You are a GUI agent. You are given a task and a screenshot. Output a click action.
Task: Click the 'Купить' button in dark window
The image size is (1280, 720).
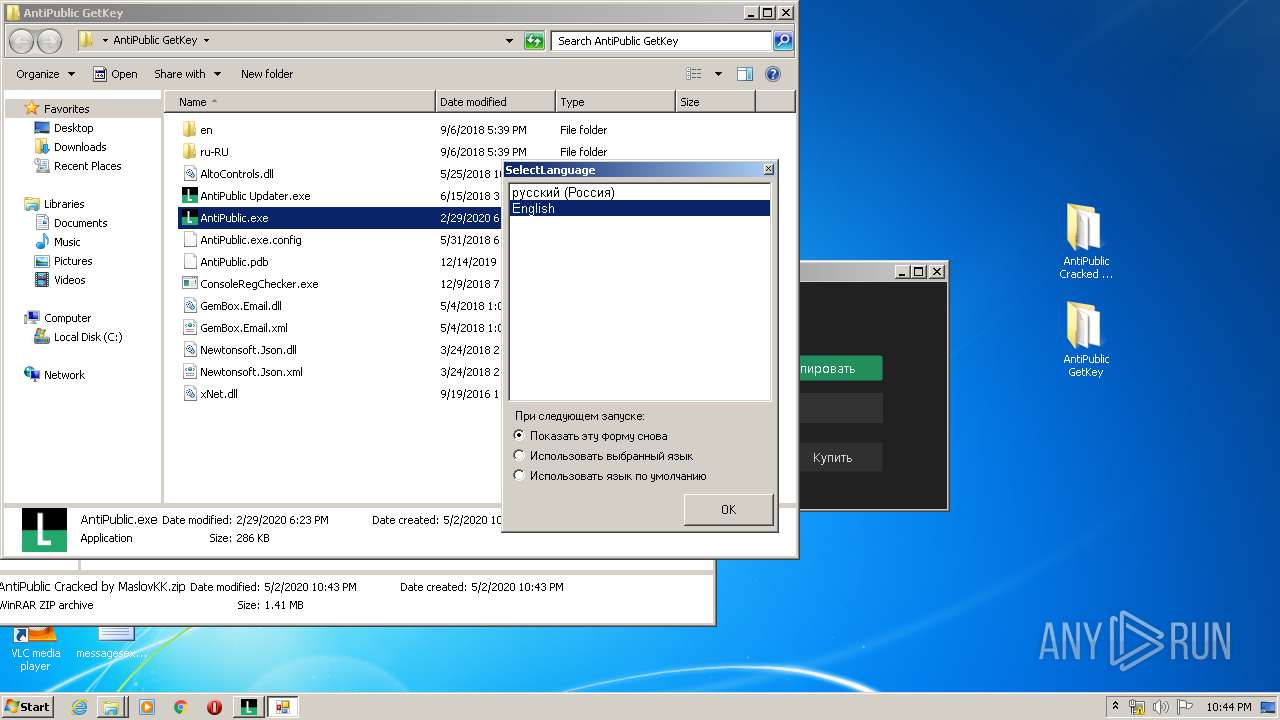pyautogui.click(x=839, y=457)
